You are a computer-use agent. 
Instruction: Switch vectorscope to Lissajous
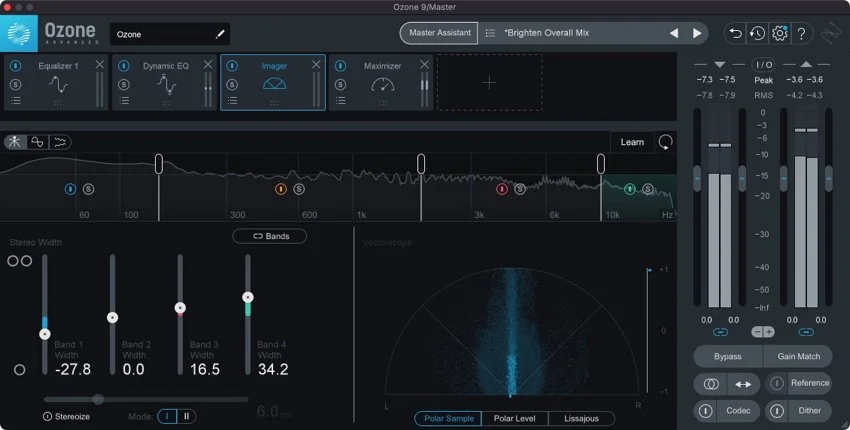click(581, 418)
